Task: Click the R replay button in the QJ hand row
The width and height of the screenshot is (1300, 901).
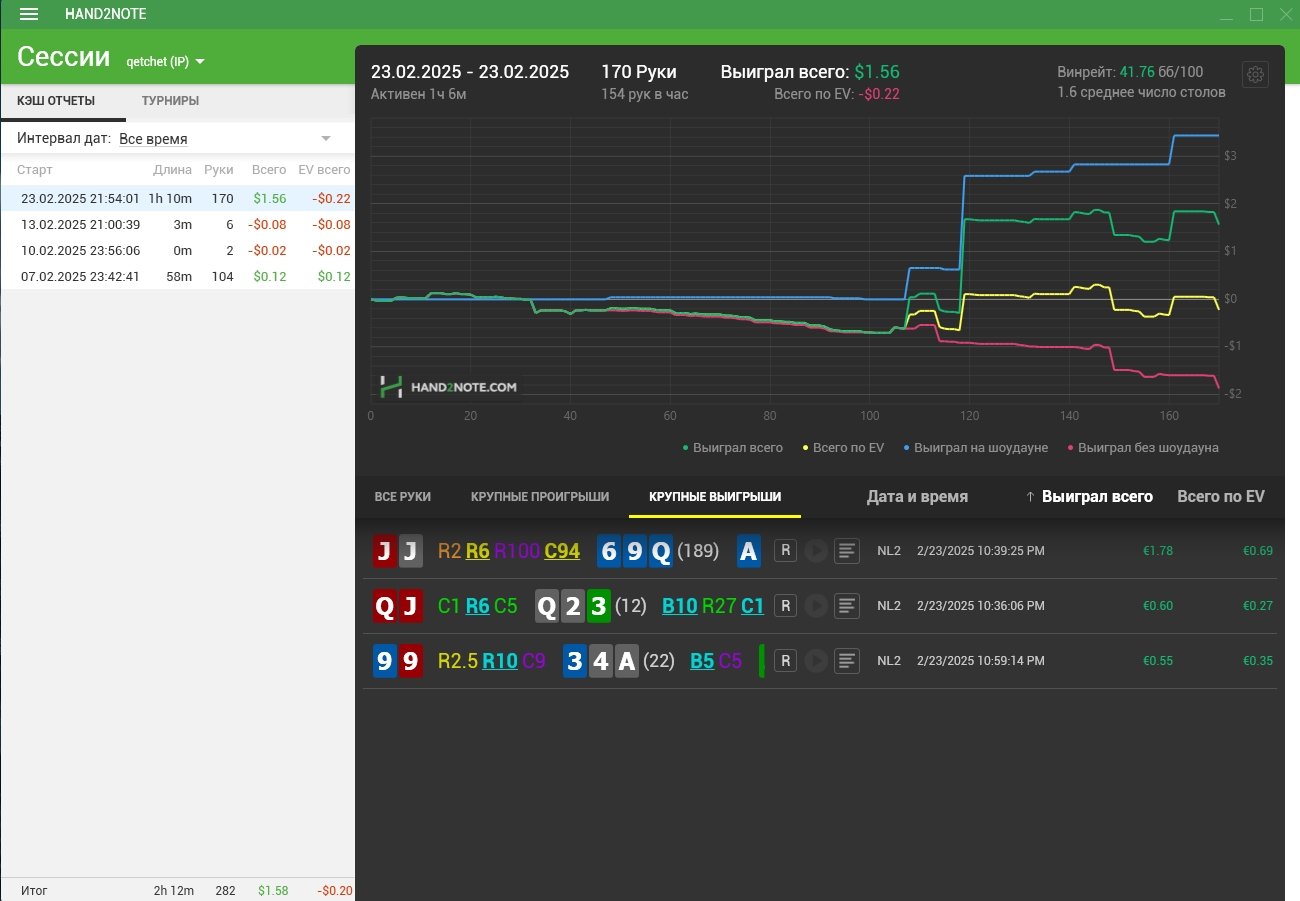Action: click(x=786, y=605)
